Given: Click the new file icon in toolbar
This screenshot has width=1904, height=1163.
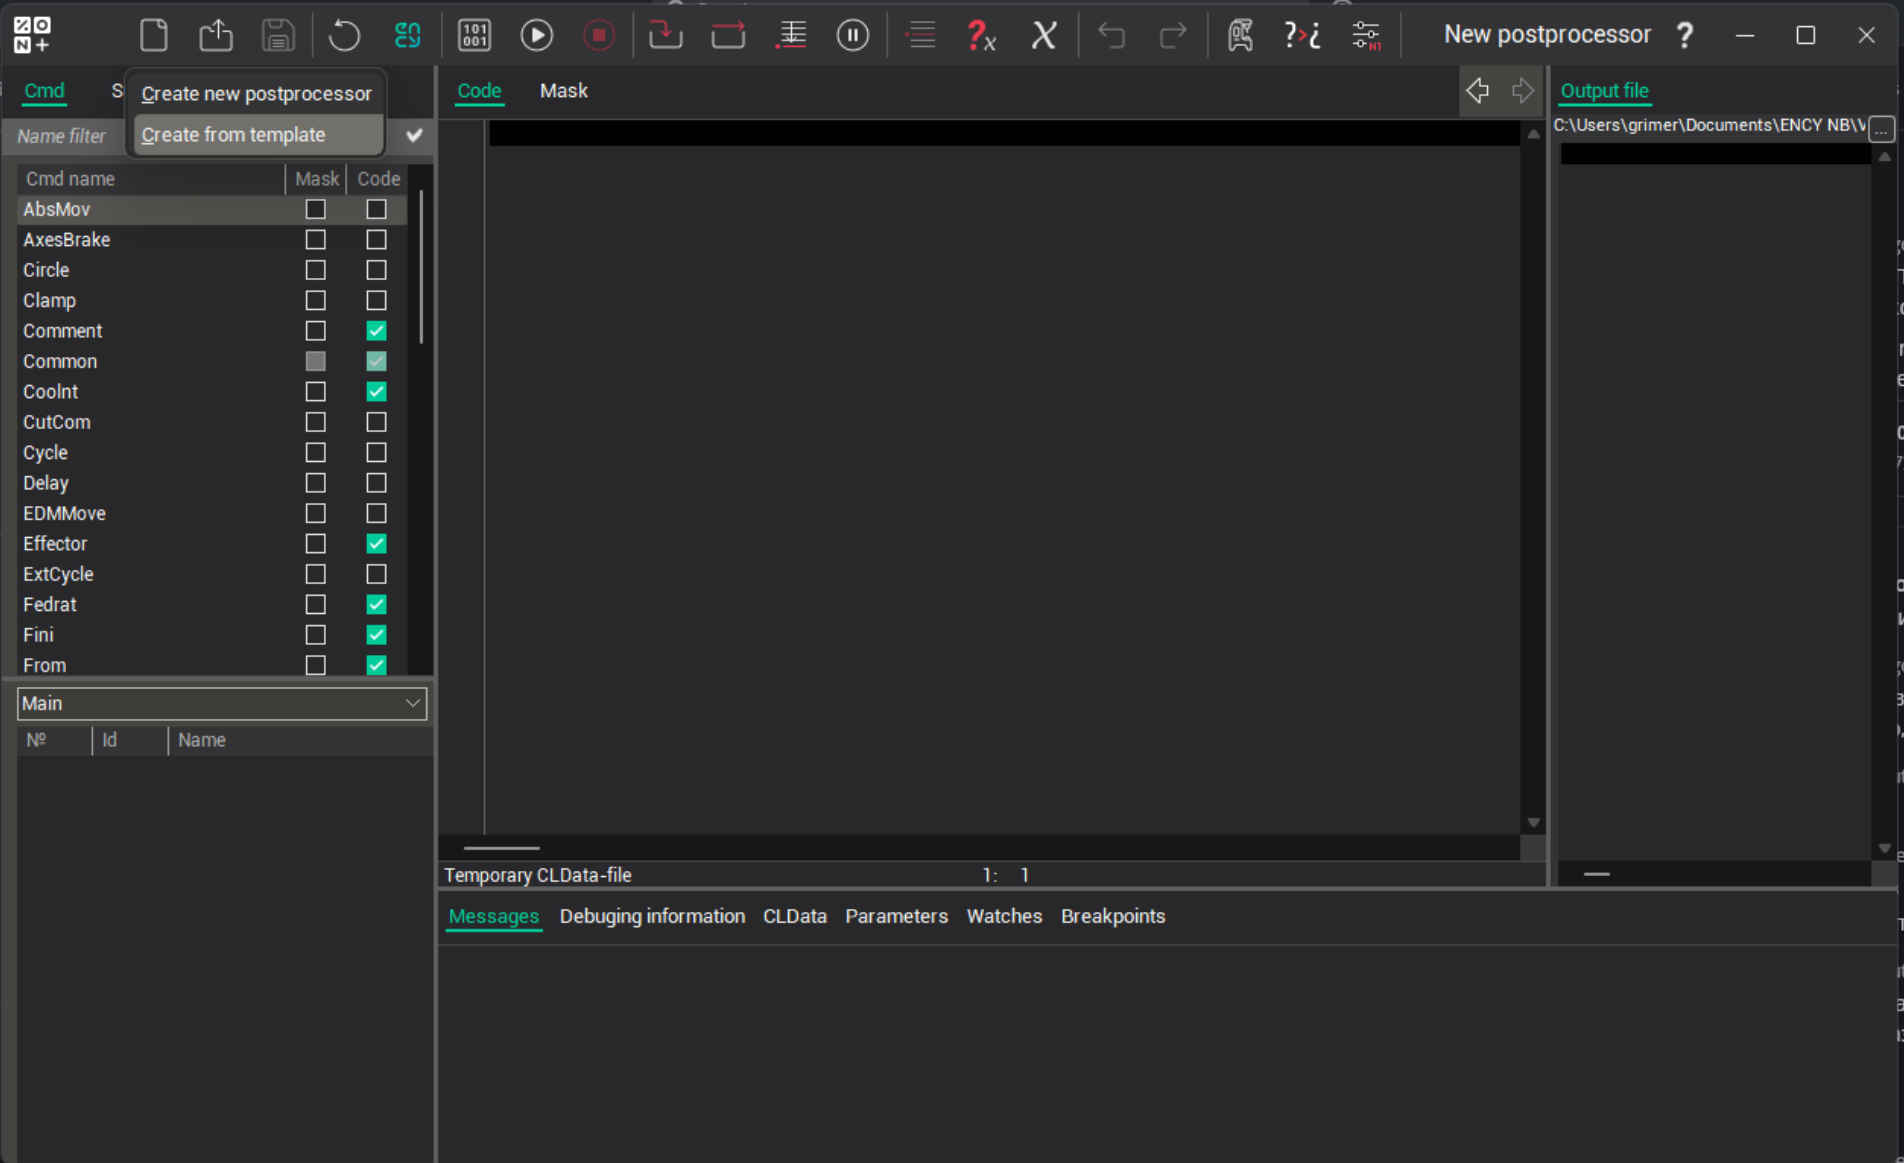Looking at the screenshot, I should pos(154,35).
